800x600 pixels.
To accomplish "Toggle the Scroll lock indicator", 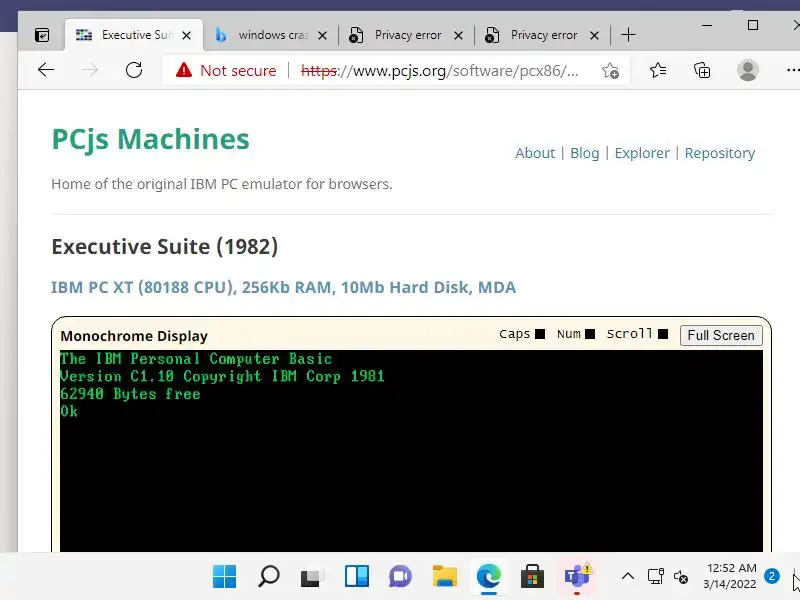I will click(x=663, y=334).
